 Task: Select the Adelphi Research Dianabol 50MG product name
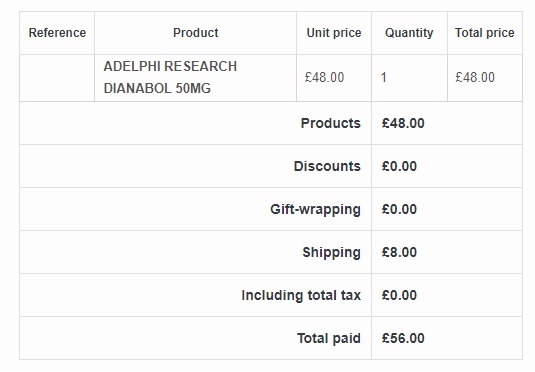pyautogui.click(x=170, y=77)
